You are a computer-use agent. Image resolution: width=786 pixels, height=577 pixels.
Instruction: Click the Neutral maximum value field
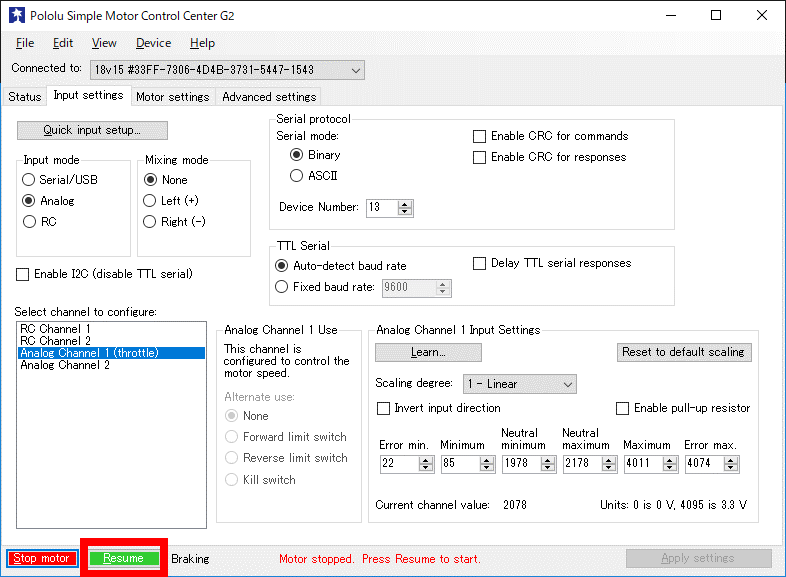coord(583,464)
